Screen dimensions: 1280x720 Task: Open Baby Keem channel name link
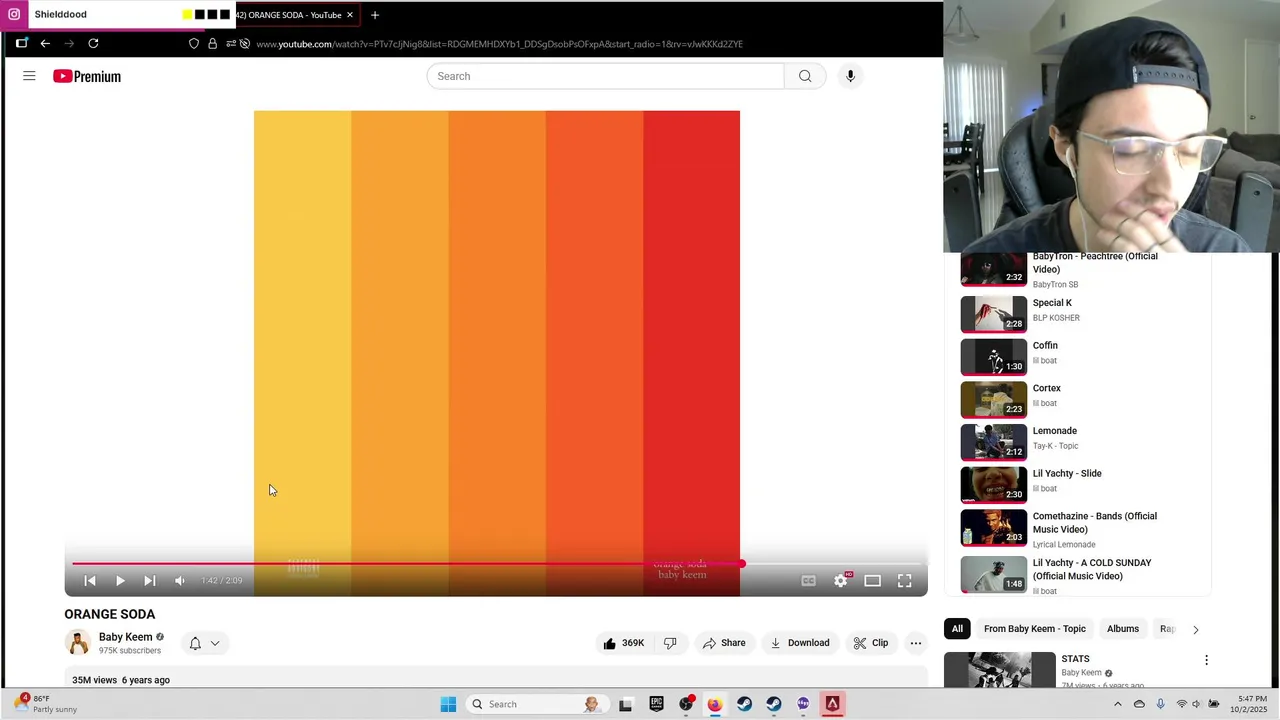pos(126,637)
